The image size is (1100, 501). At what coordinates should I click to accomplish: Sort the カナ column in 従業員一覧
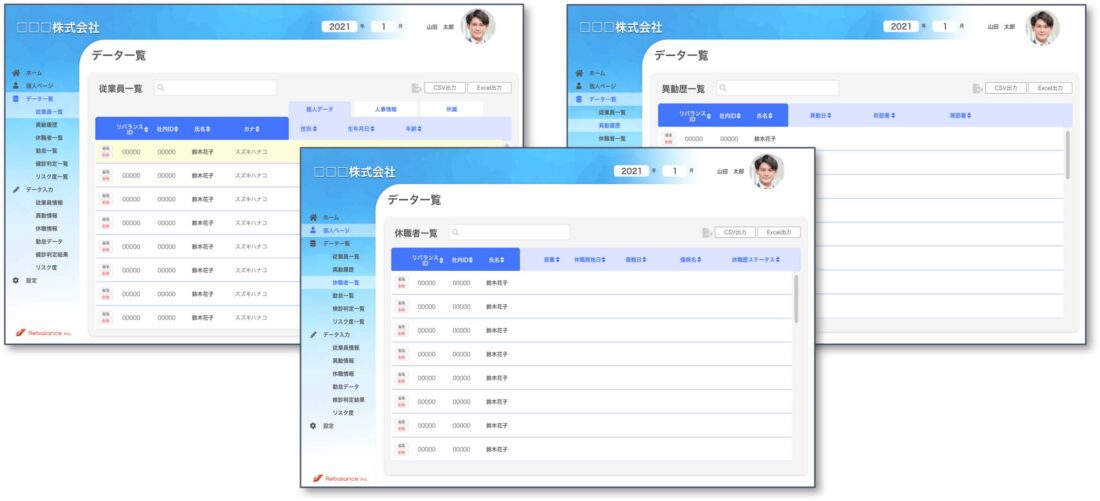(x=251, y=129)
